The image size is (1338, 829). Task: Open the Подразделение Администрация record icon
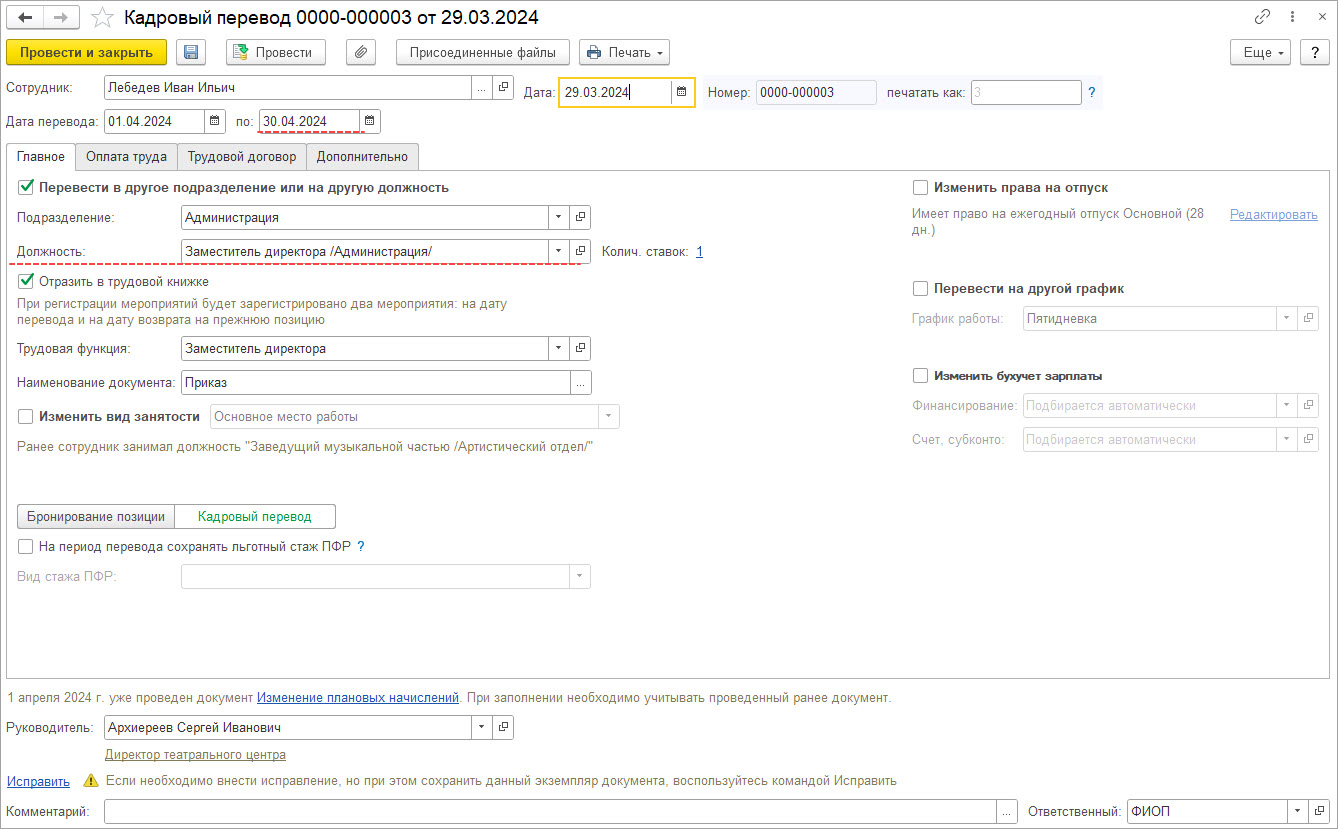[580, 217]
